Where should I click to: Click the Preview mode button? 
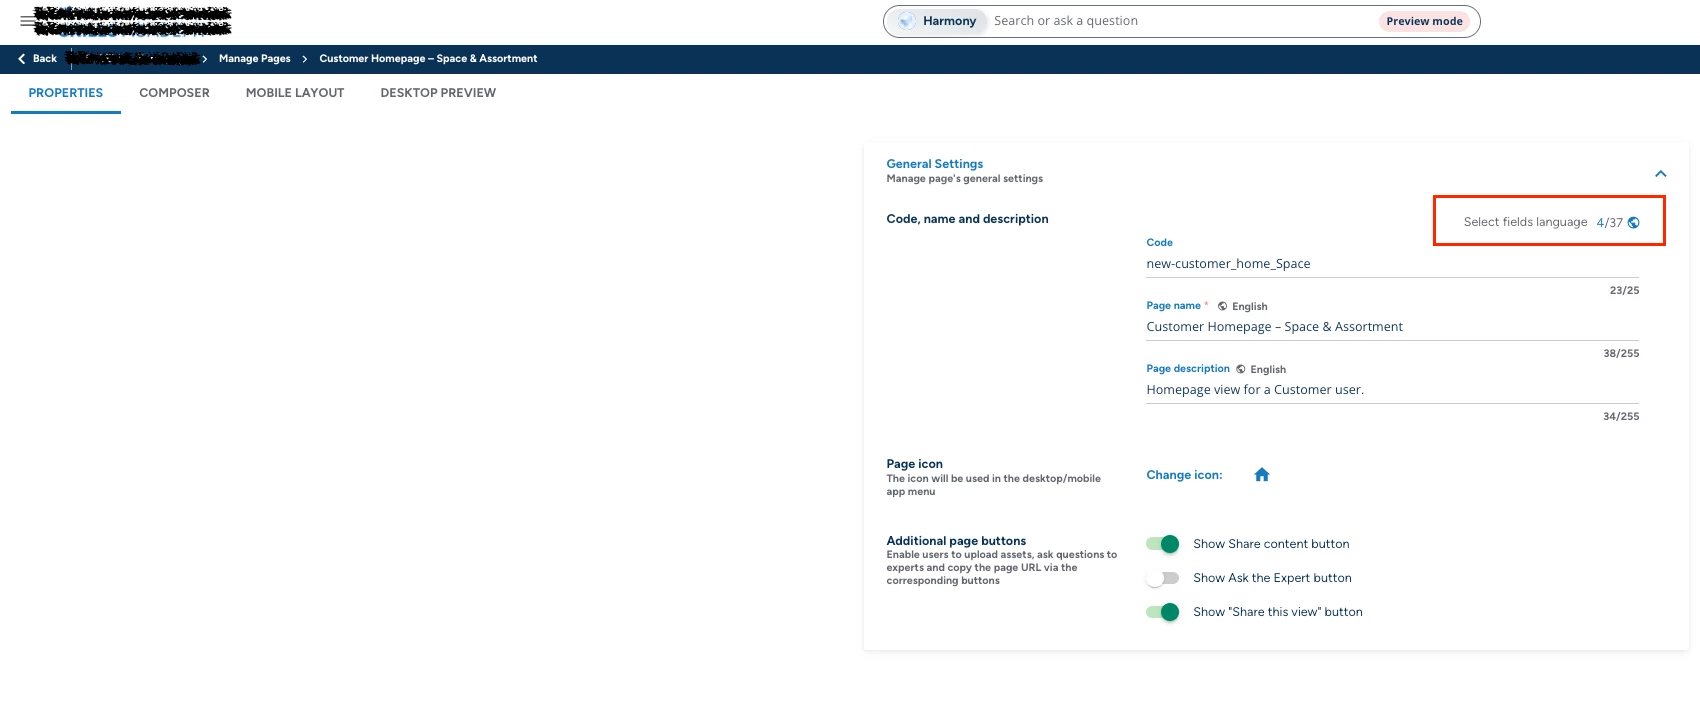pyautogui.click(x=1424, y=21)
